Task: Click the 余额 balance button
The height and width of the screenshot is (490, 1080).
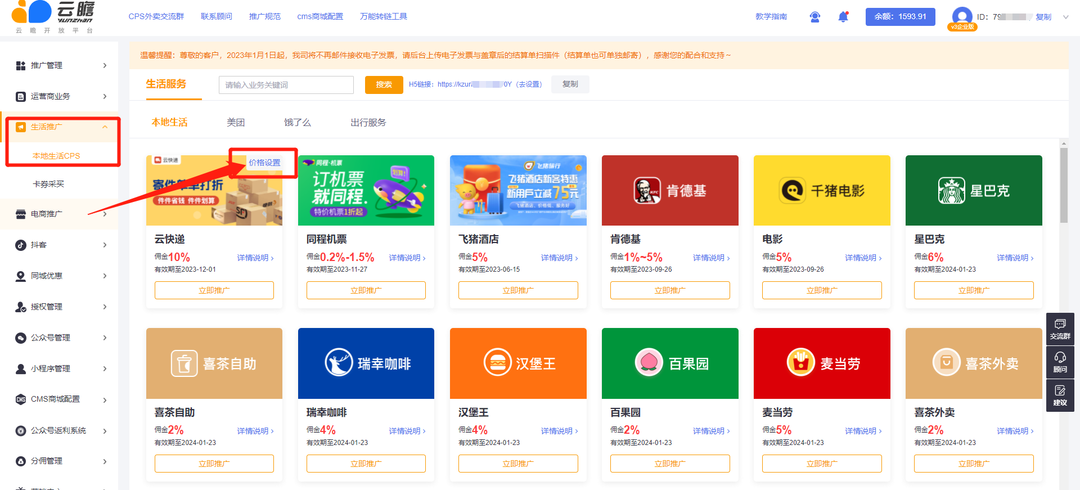Action: tap(900, 17)
